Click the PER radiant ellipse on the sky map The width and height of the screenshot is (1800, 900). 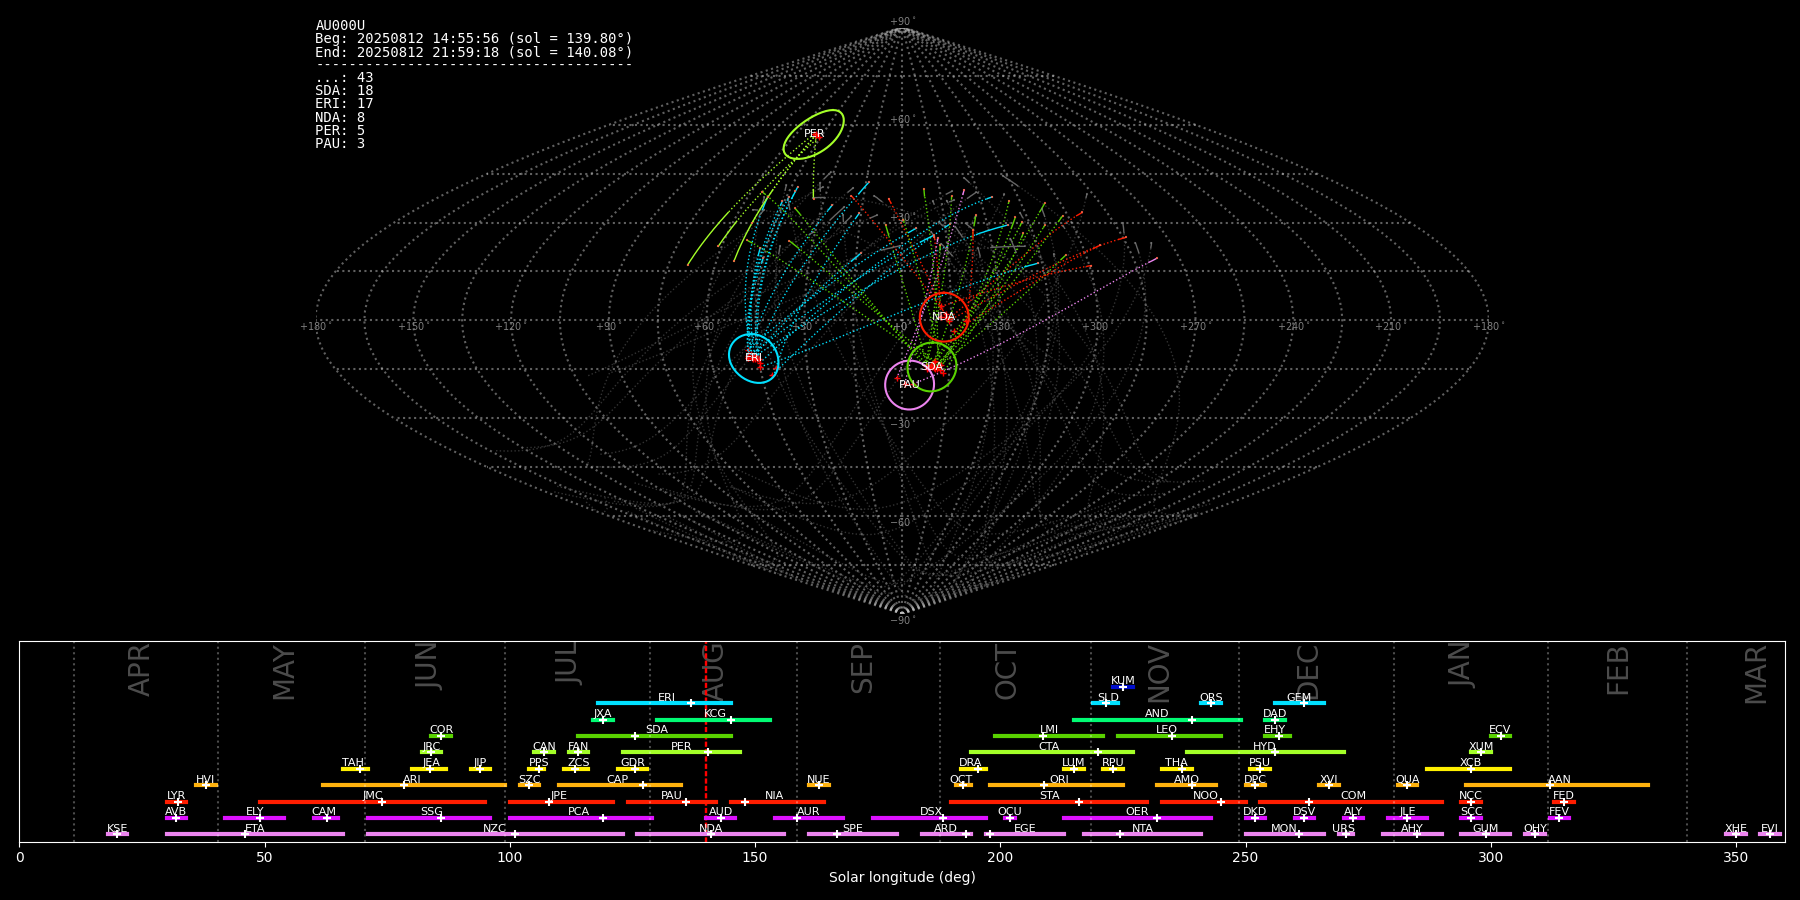(x=814, y=134)
